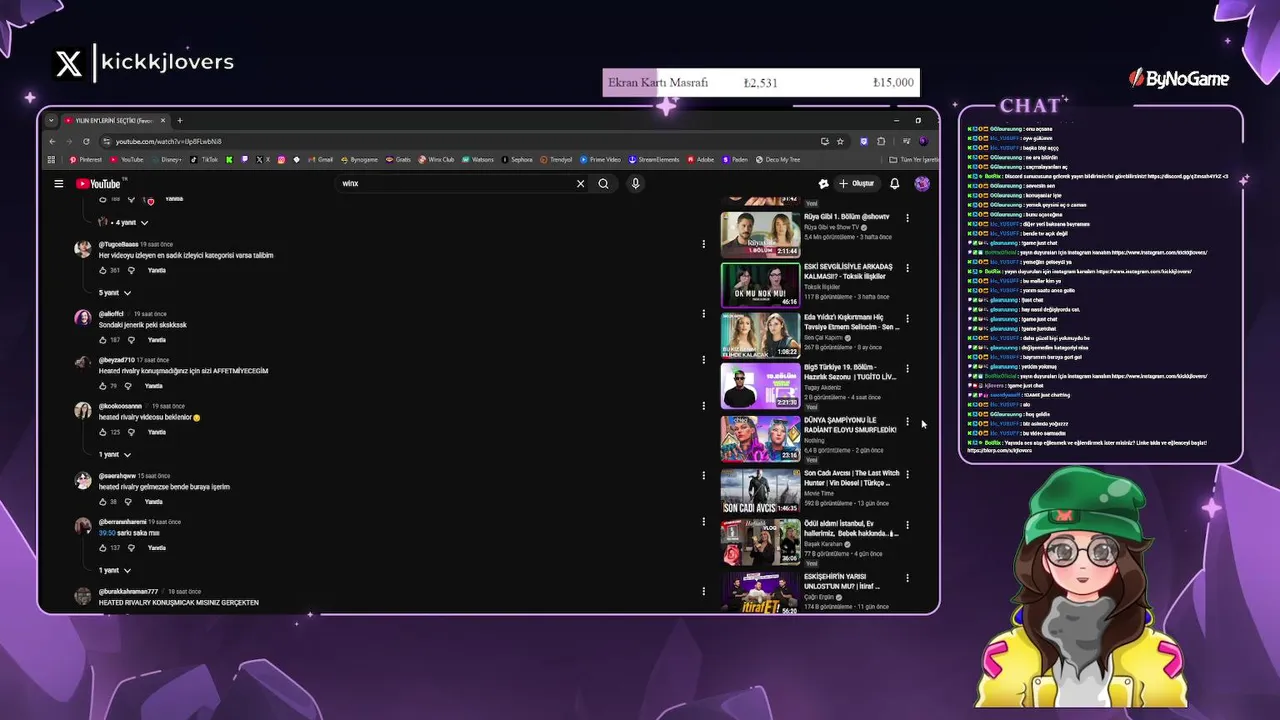The image size is (1280, 720).
Task: Open the browser tab search dropdown
Action: pyautogui.click(x=52, y=121)
